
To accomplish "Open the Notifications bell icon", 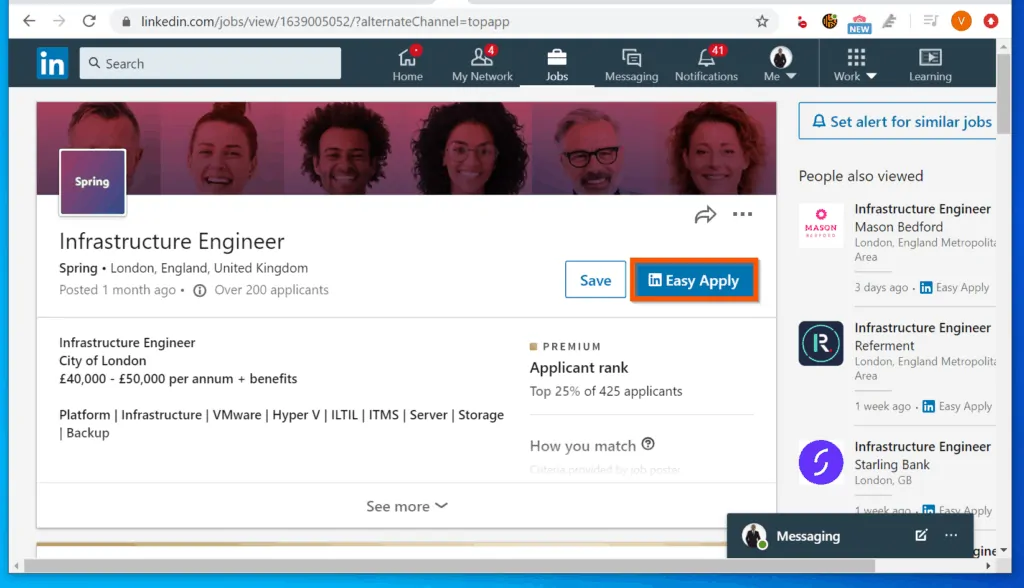I will (x=706, y=60).
